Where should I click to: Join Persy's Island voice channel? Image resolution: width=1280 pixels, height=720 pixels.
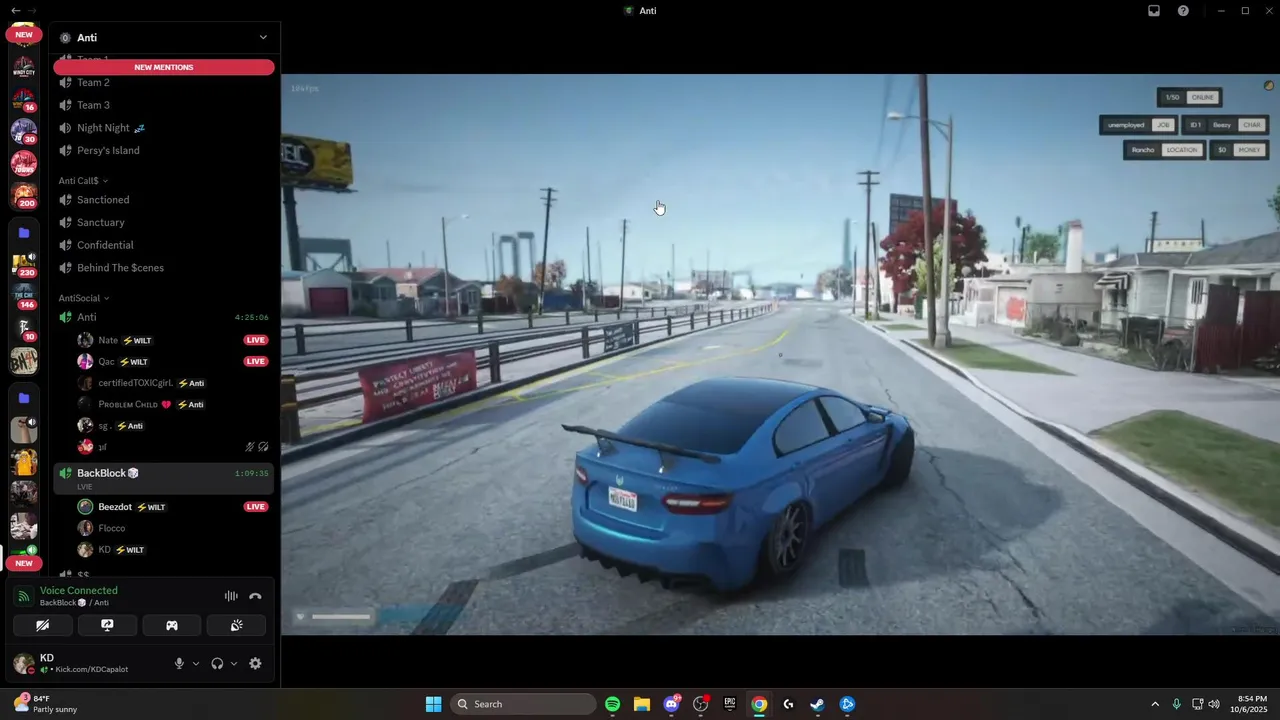coord(164,150)
